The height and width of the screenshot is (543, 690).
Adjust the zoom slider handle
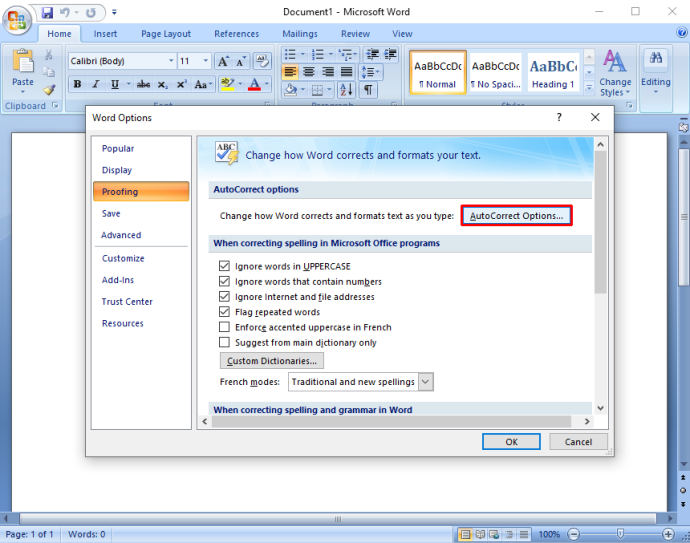click(x=620, y=534)
